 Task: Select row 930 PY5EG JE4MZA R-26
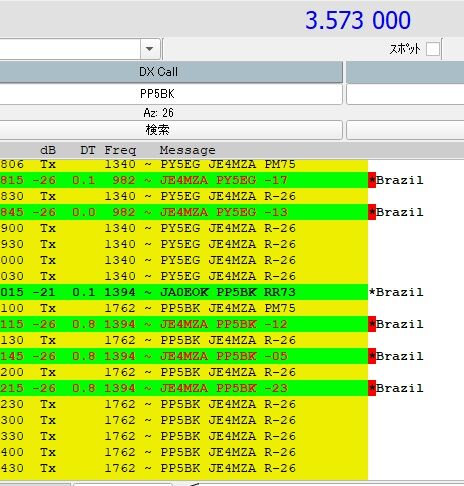click(184, 244)
